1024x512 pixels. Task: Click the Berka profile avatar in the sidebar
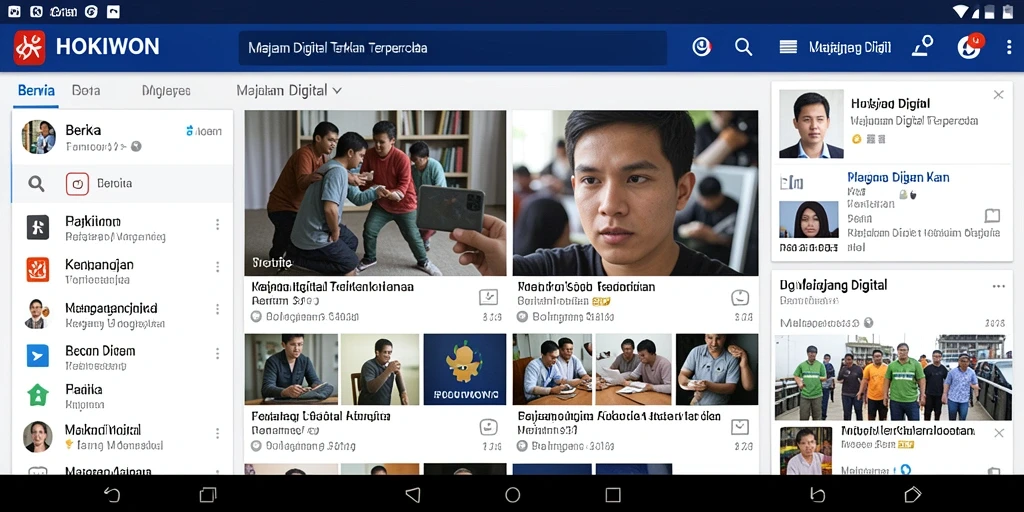click(x=39, y=136)
